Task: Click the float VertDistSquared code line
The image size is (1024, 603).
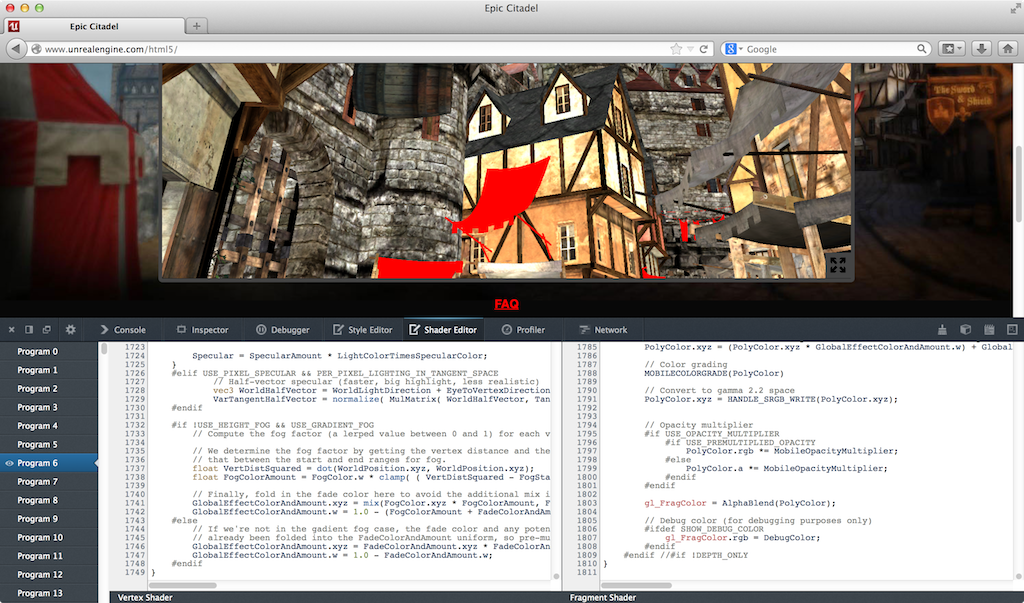Action: point(363,468)
